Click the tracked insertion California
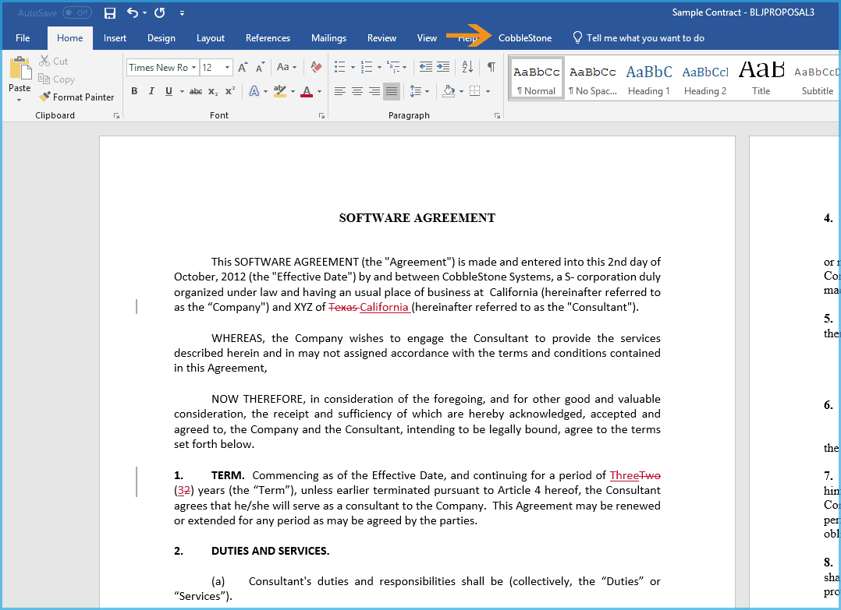Viewport: 841px width, 610px height. point(384,307)
